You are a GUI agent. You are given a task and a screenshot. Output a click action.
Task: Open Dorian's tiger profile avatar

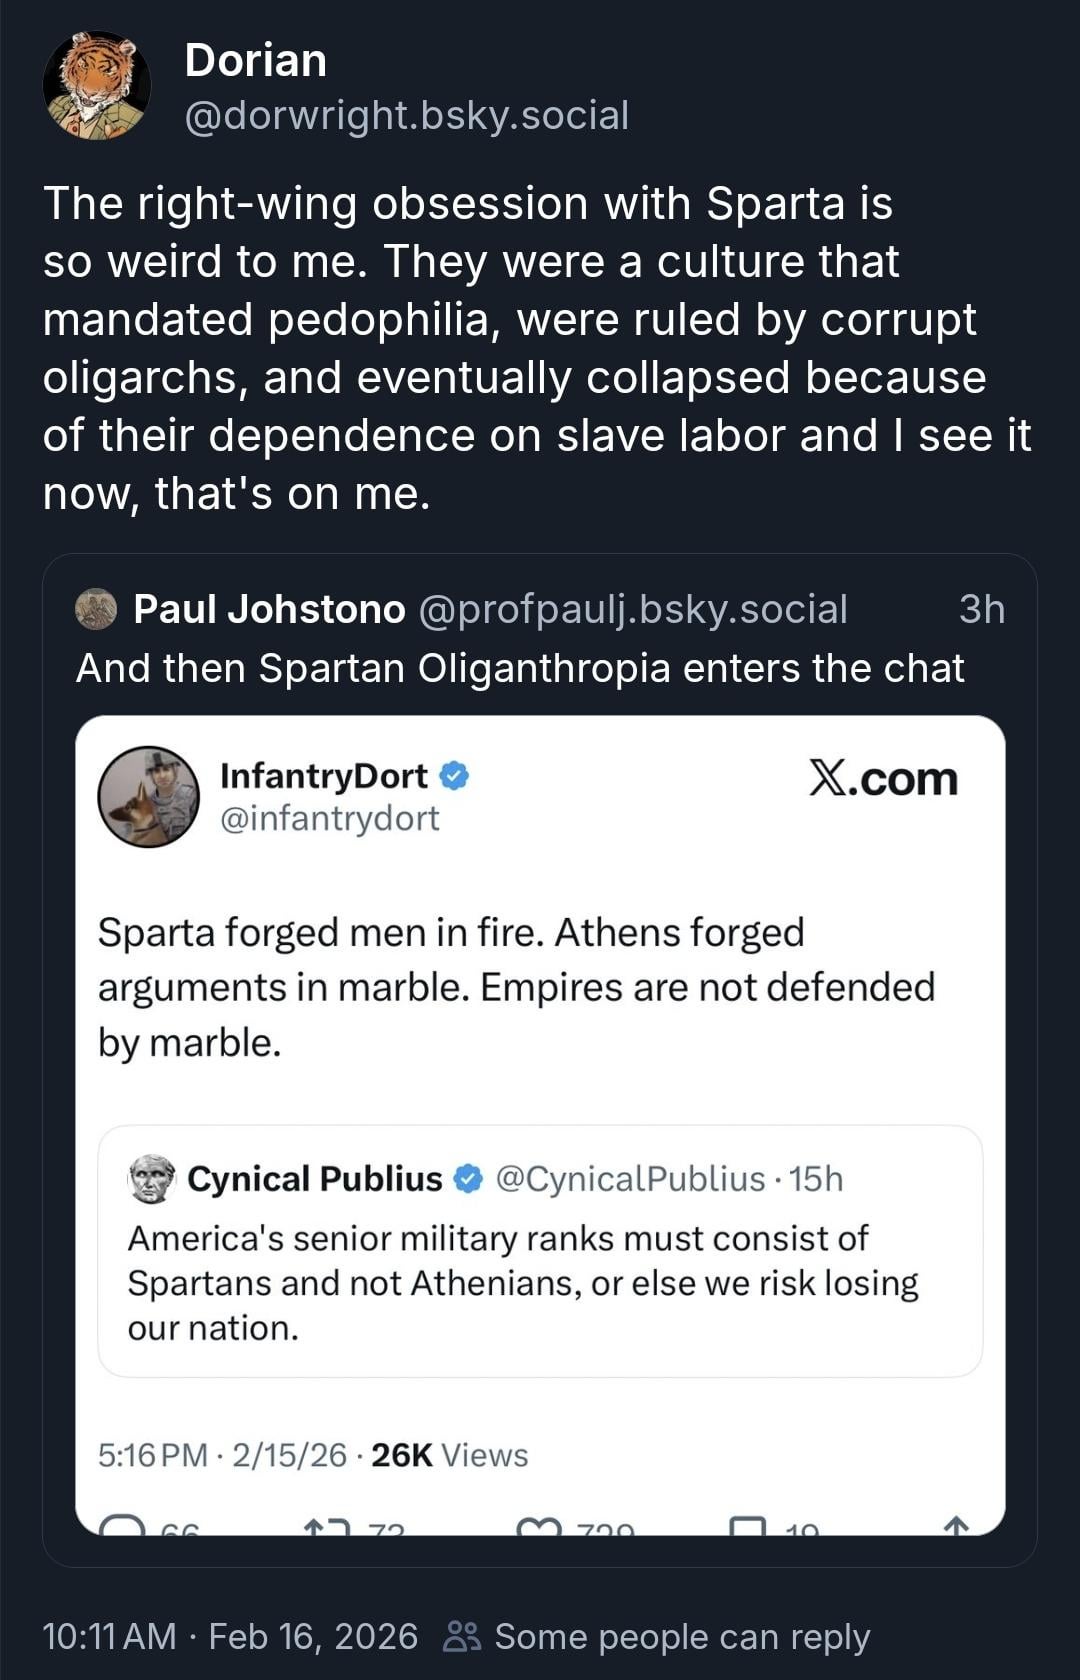tap(97, 86)
